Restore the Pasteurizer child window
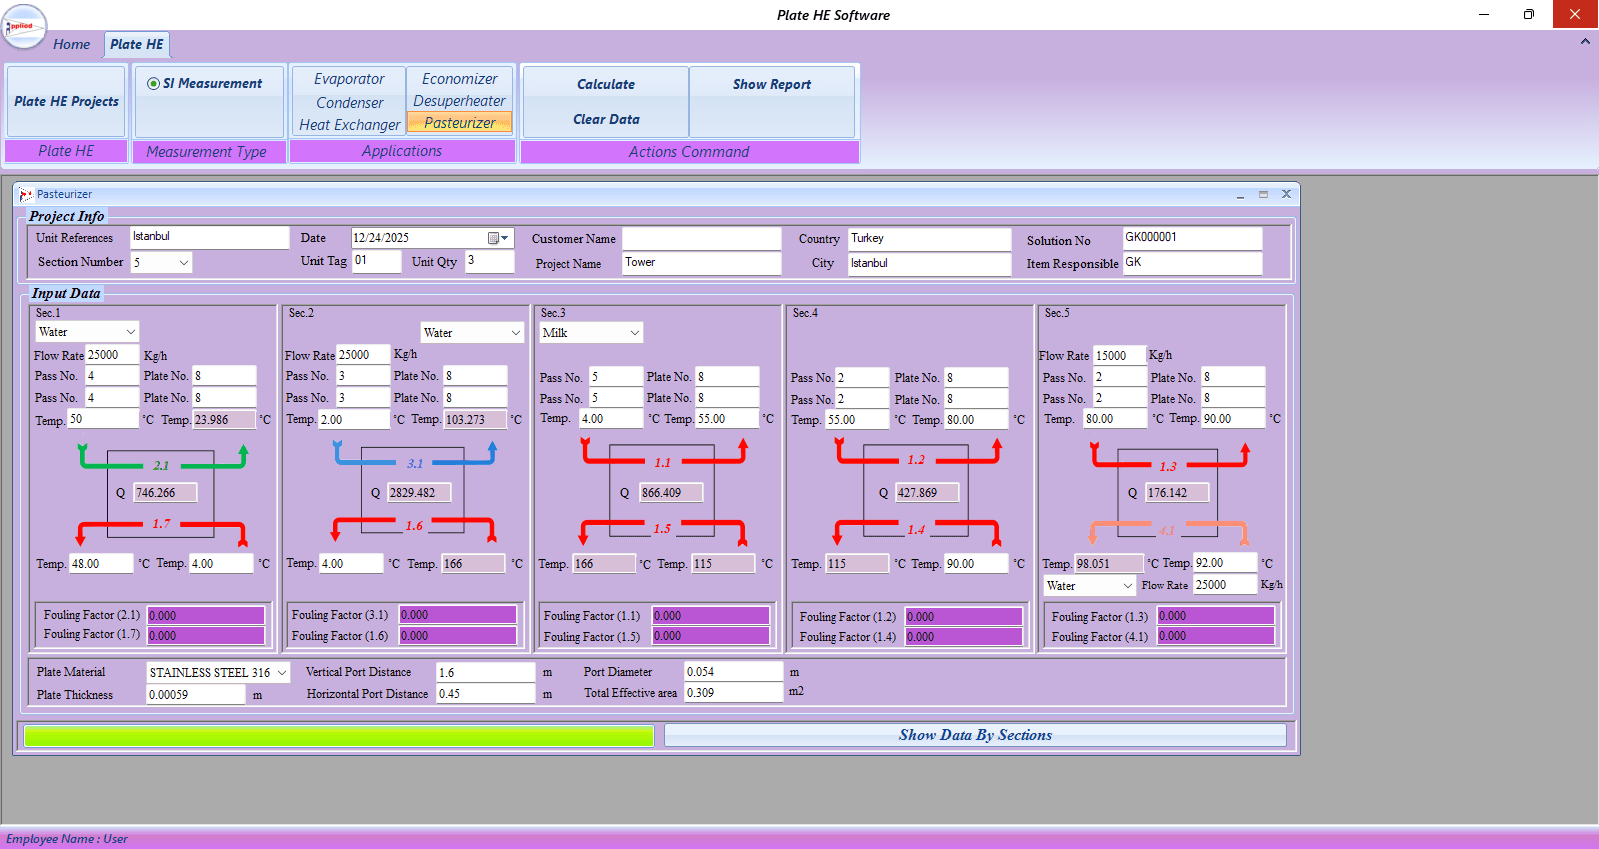The image size is (1599, 849). [x=1263, y=195]
